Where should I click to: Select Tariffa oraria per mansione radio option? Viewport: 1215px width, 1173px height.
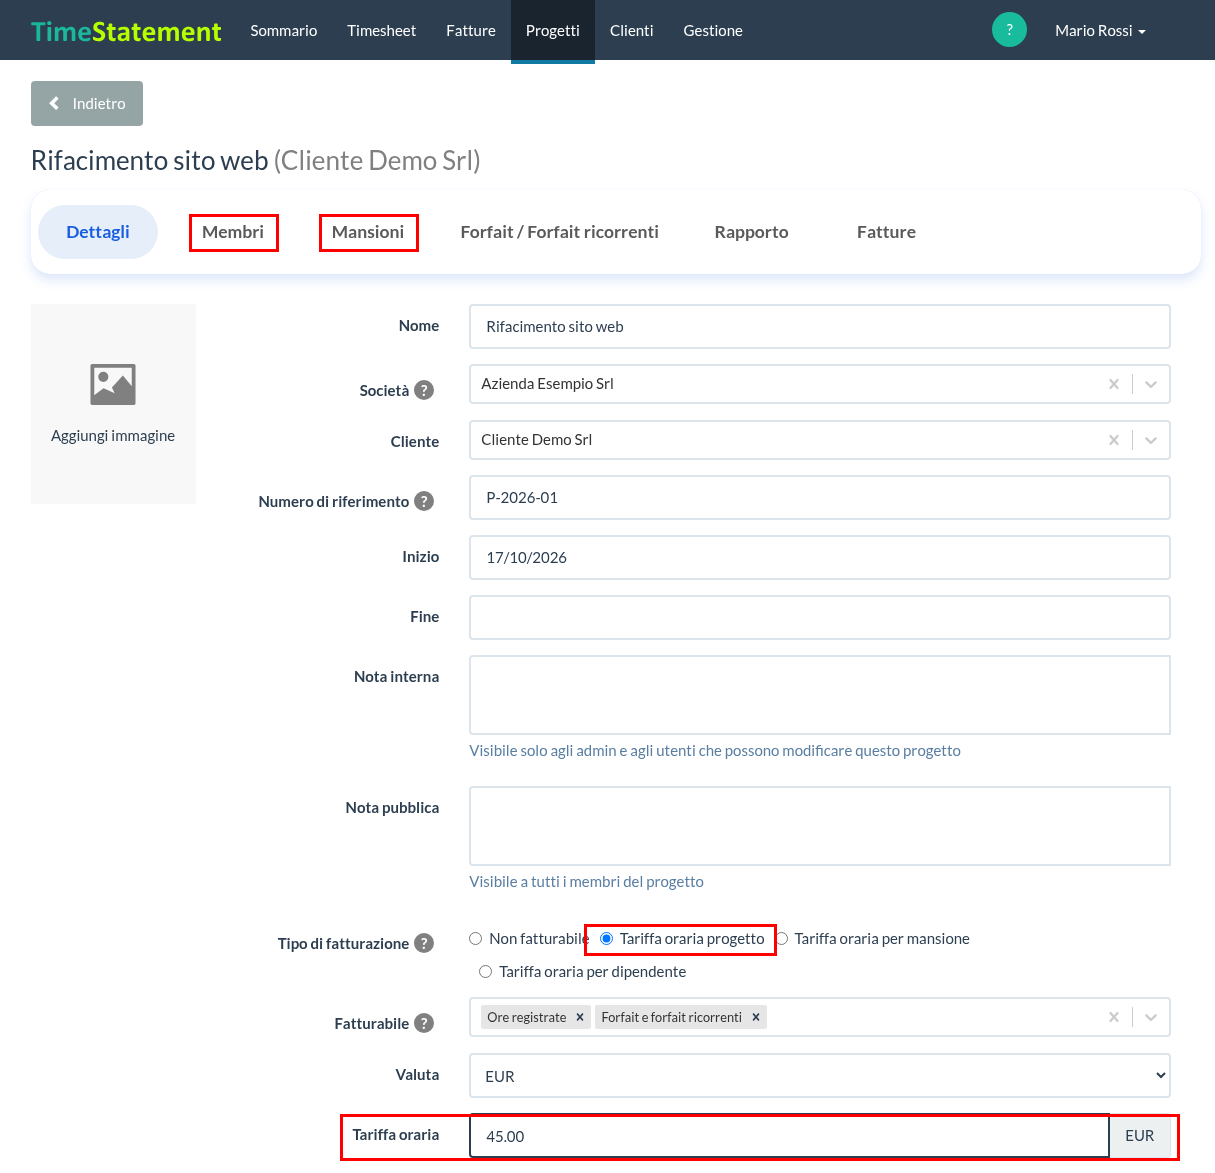point(782,938)
